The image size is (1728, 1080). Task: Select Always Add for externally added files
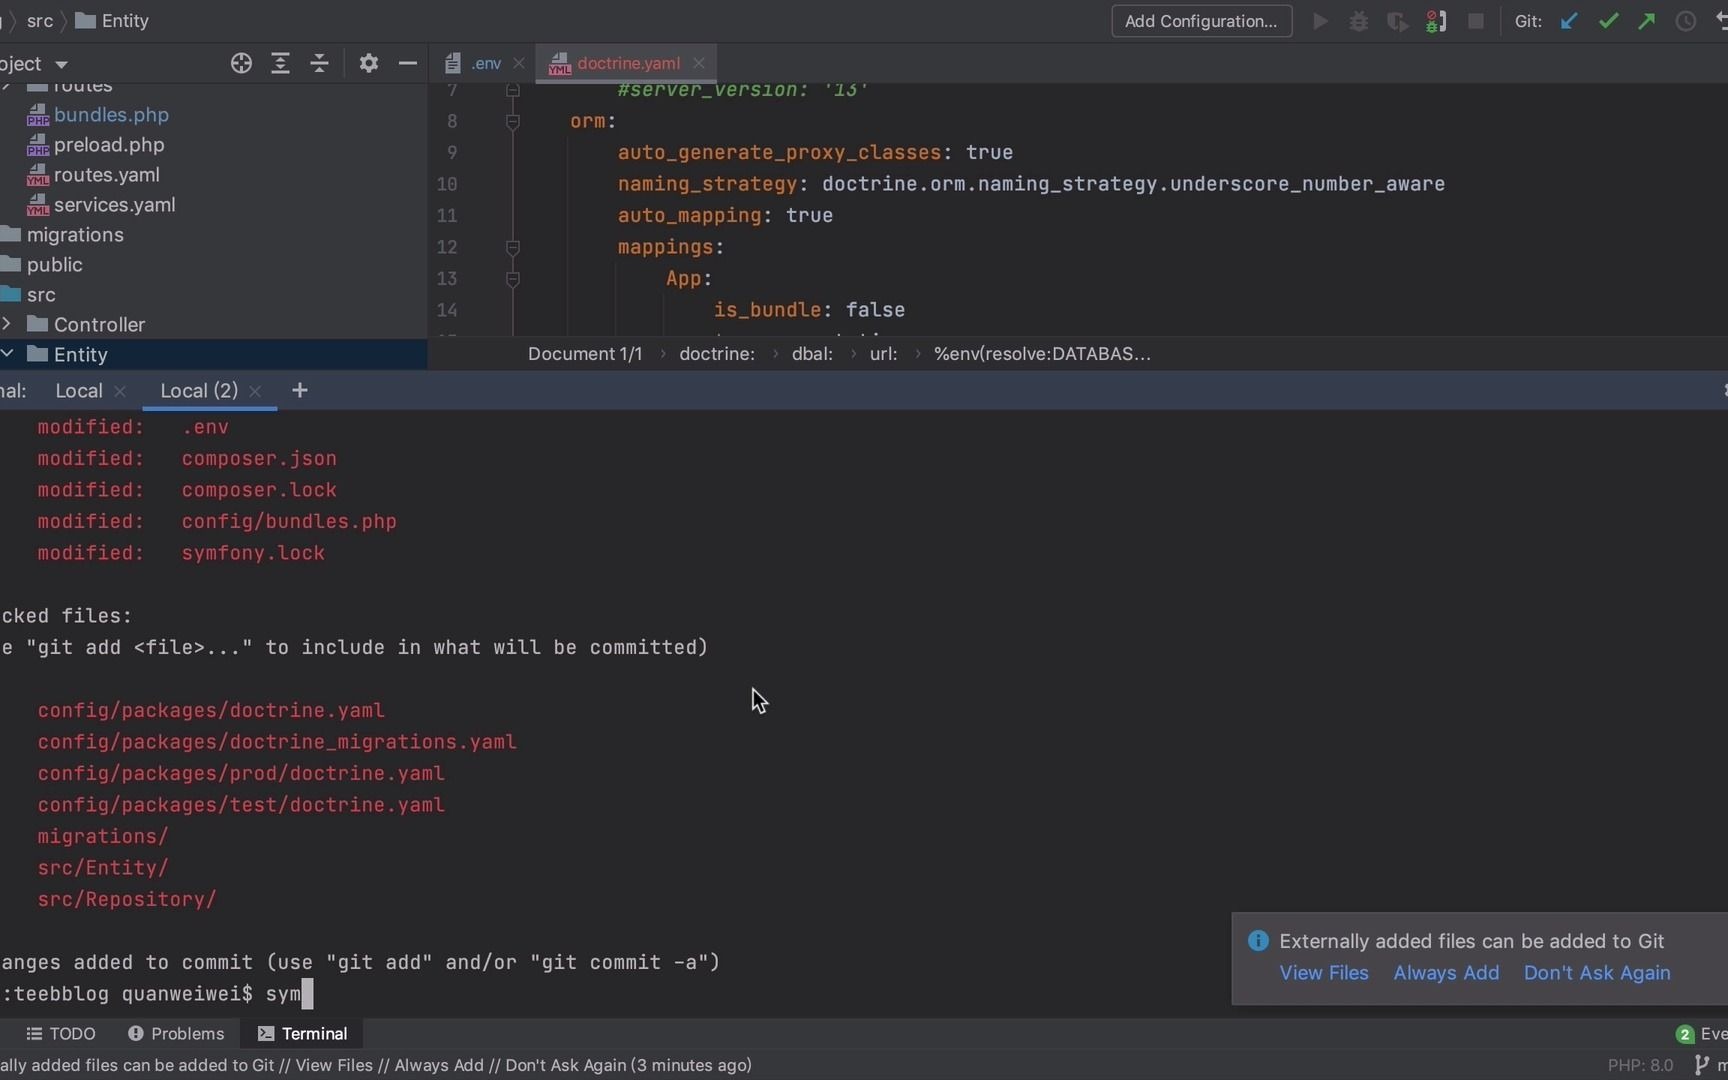tap(1447, 972)
